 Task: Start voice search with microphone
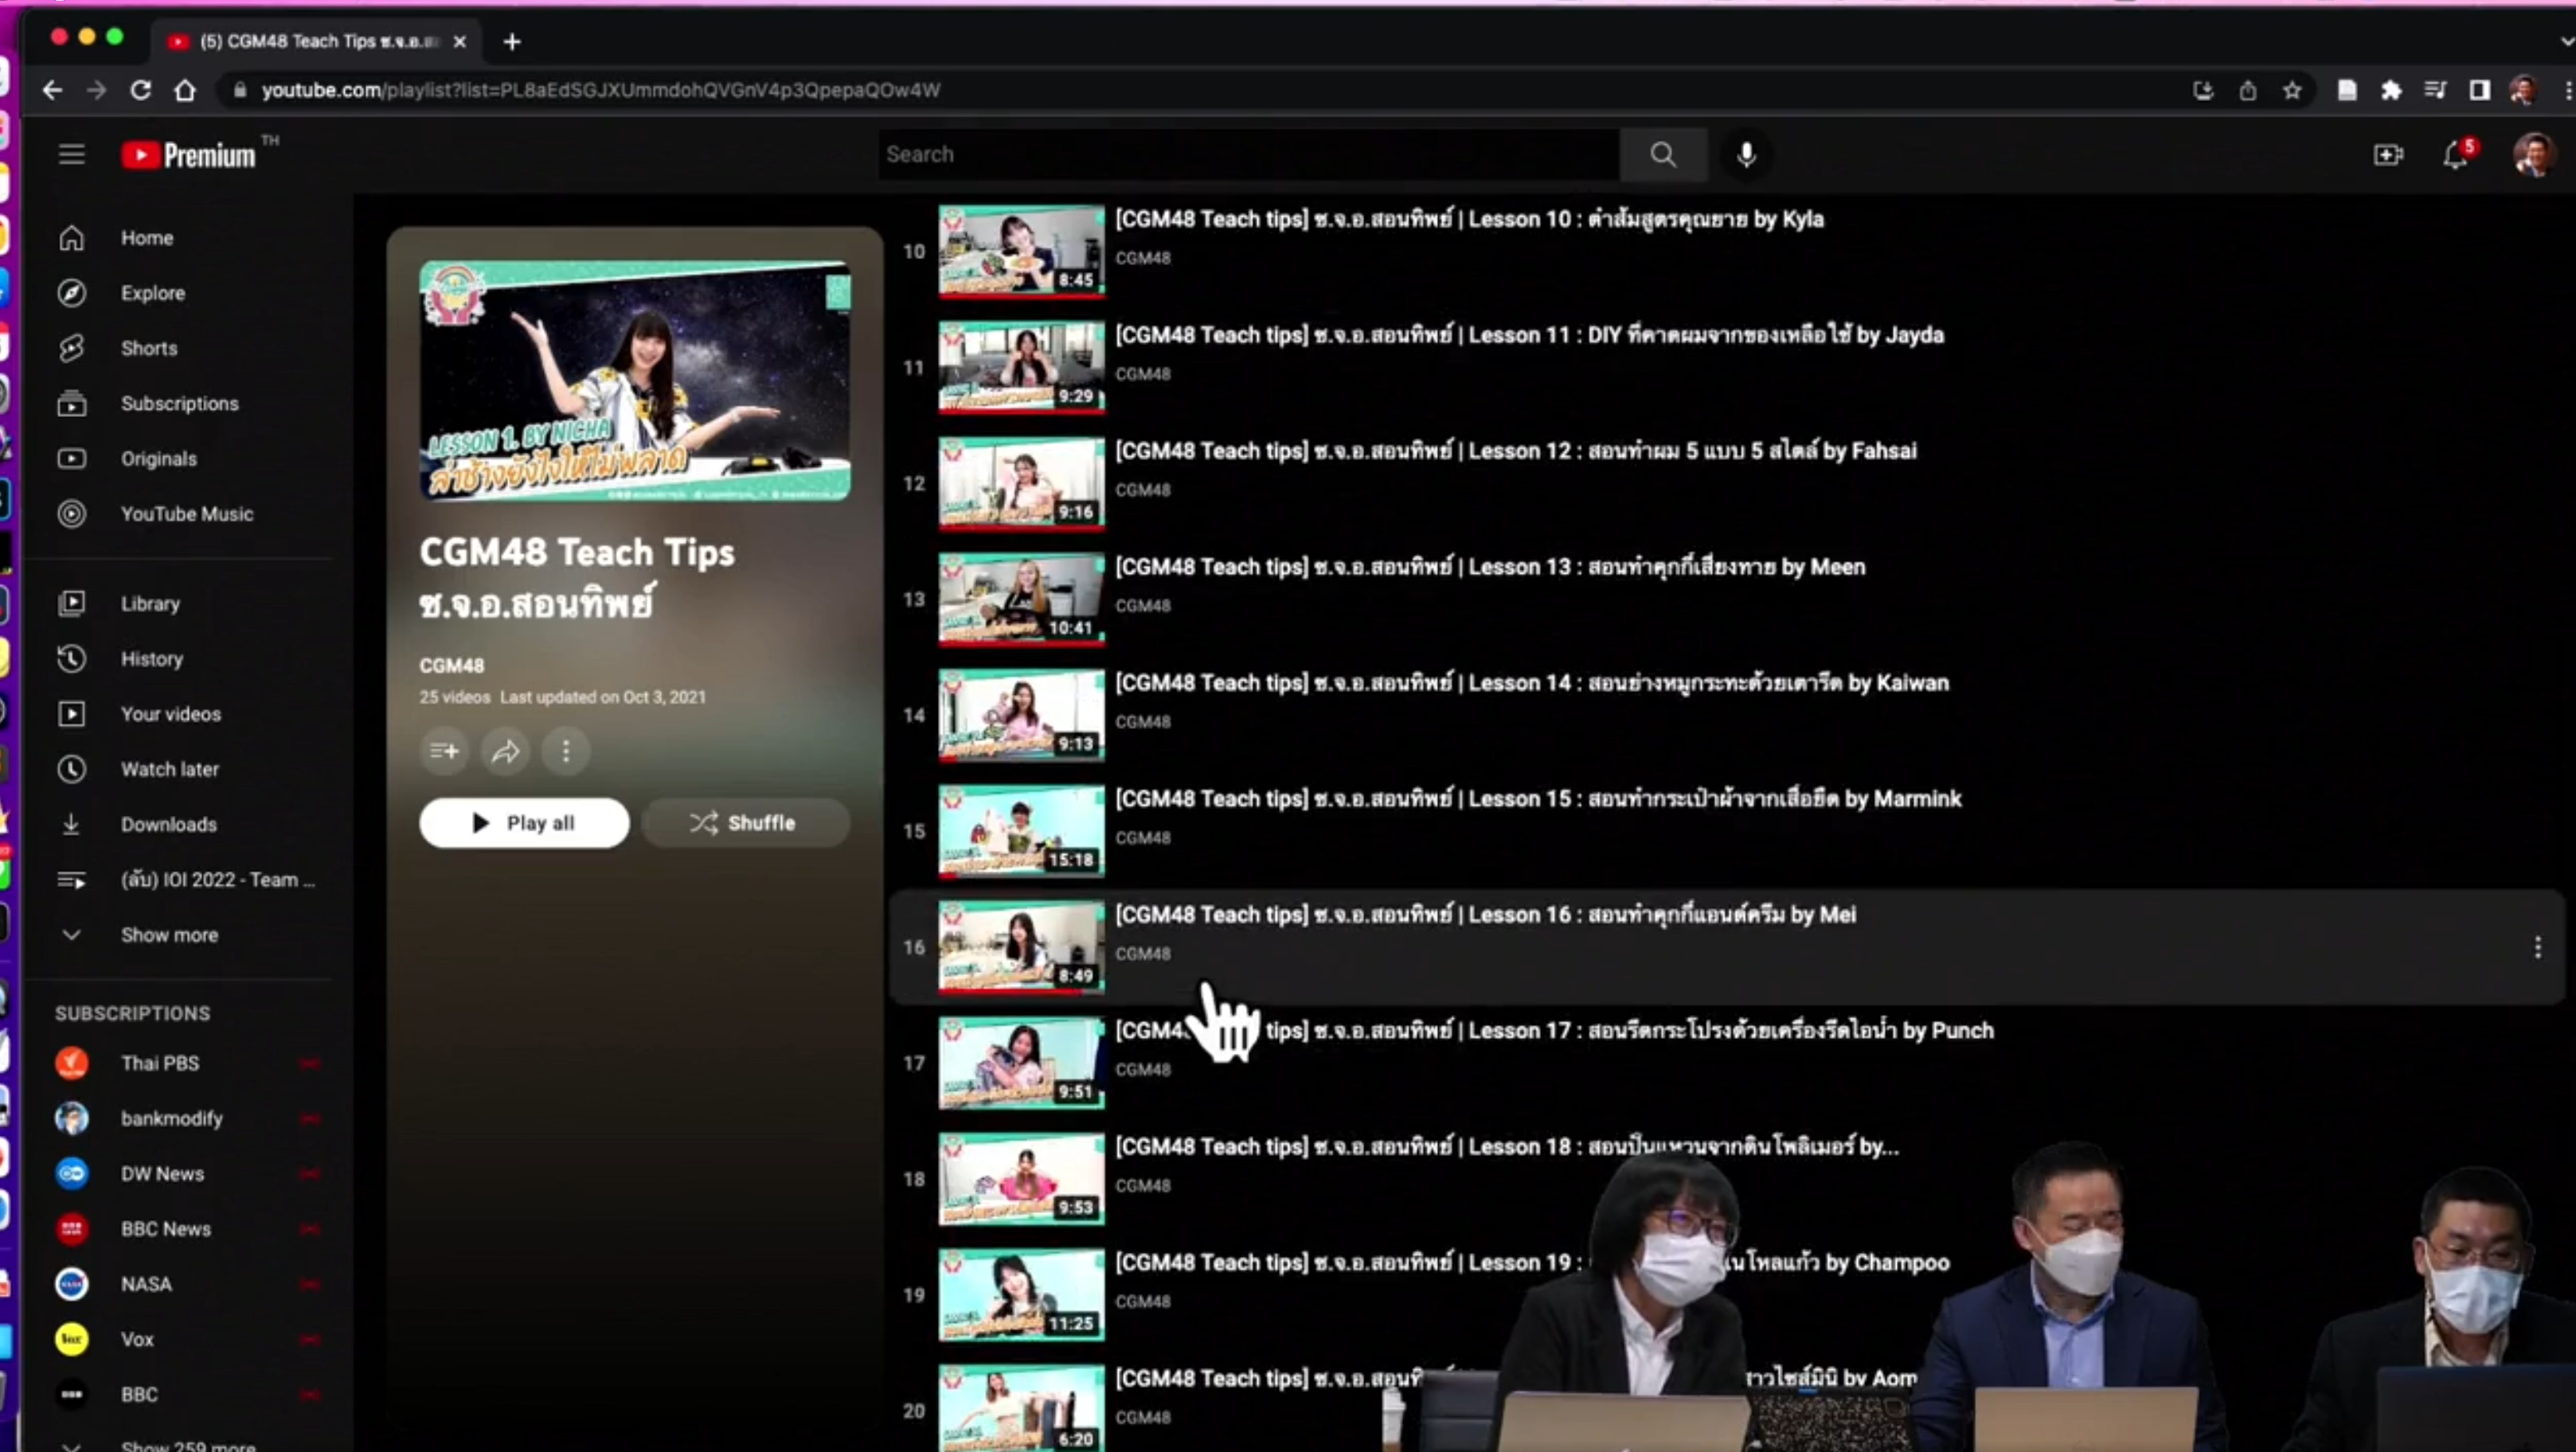pos(1746,154)
